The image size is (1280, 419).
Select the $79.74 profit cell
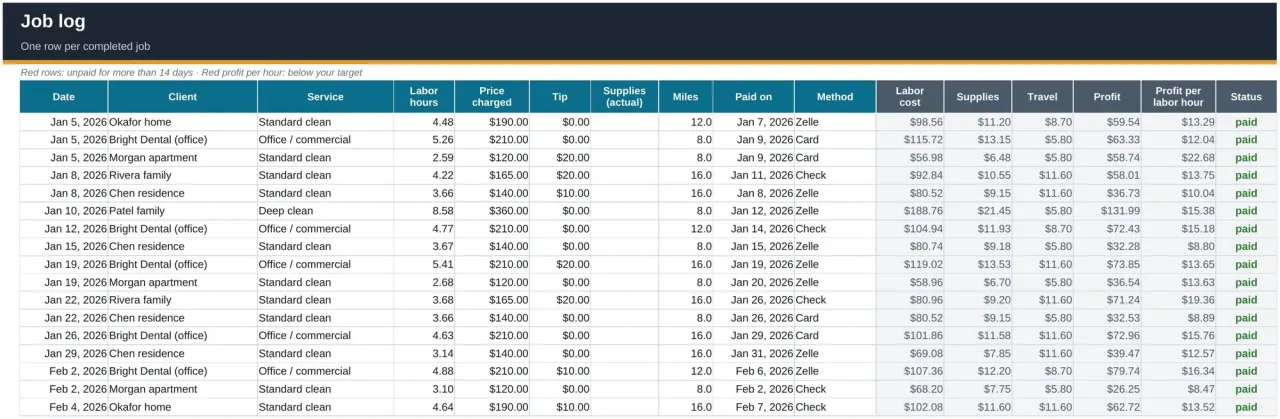click(1107, 371)
